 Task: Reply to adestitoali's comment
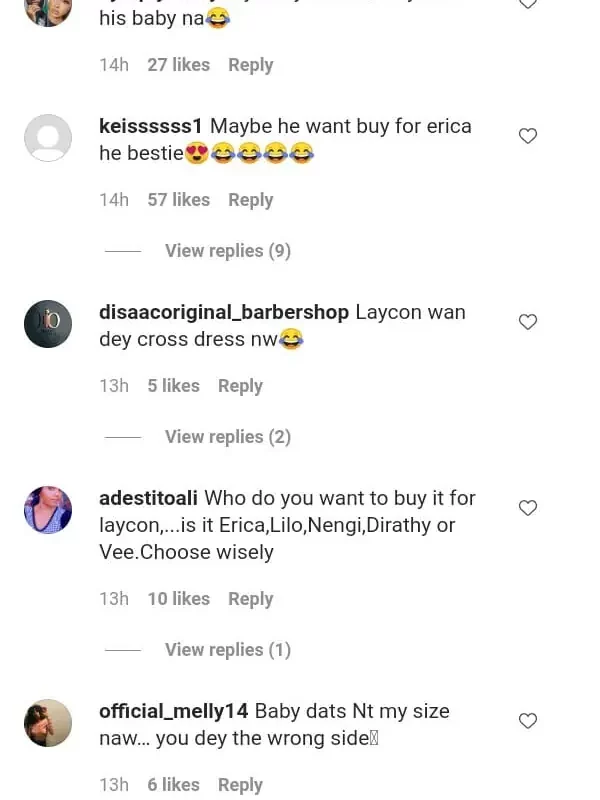pos(250,599)
